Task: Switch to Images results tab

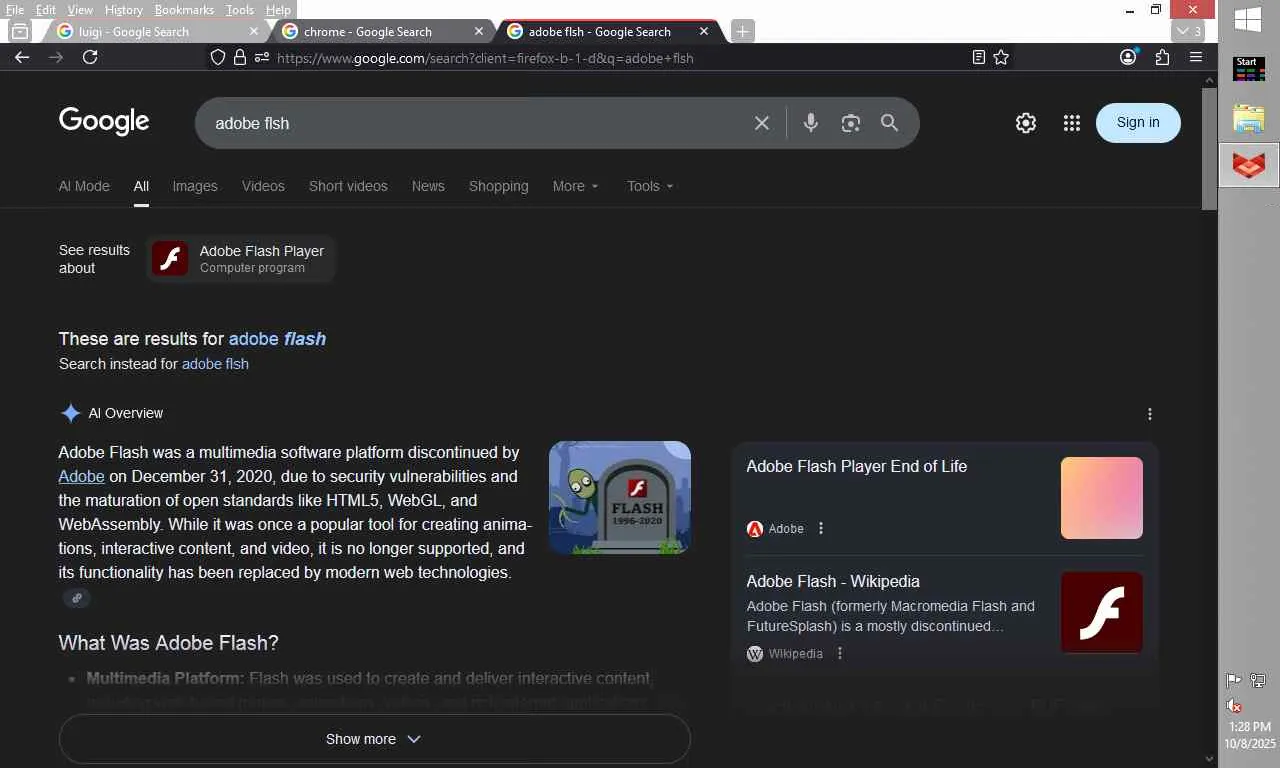Action: 195,186
